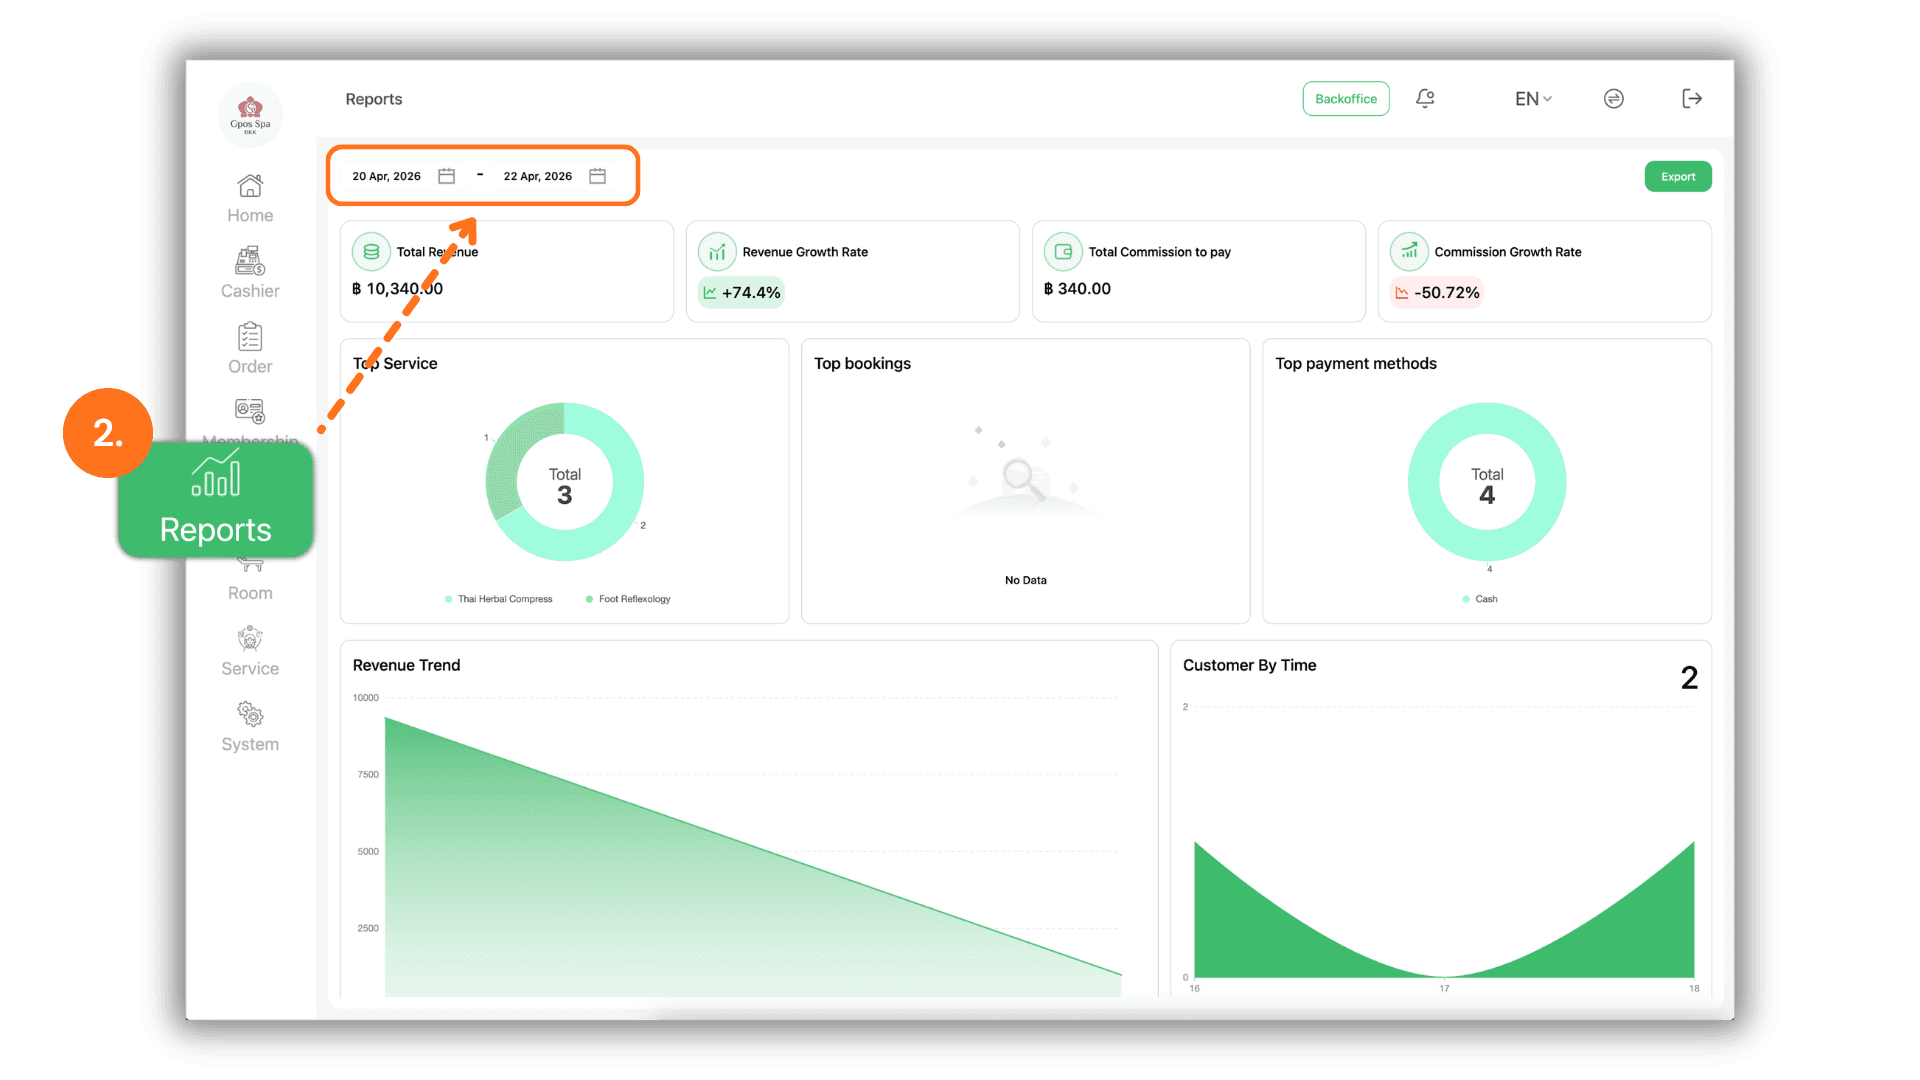This screenshot has height=1080, width=1920.
Task: Click the ฿ 340.00 commission value
Action: coord(1077,289)
